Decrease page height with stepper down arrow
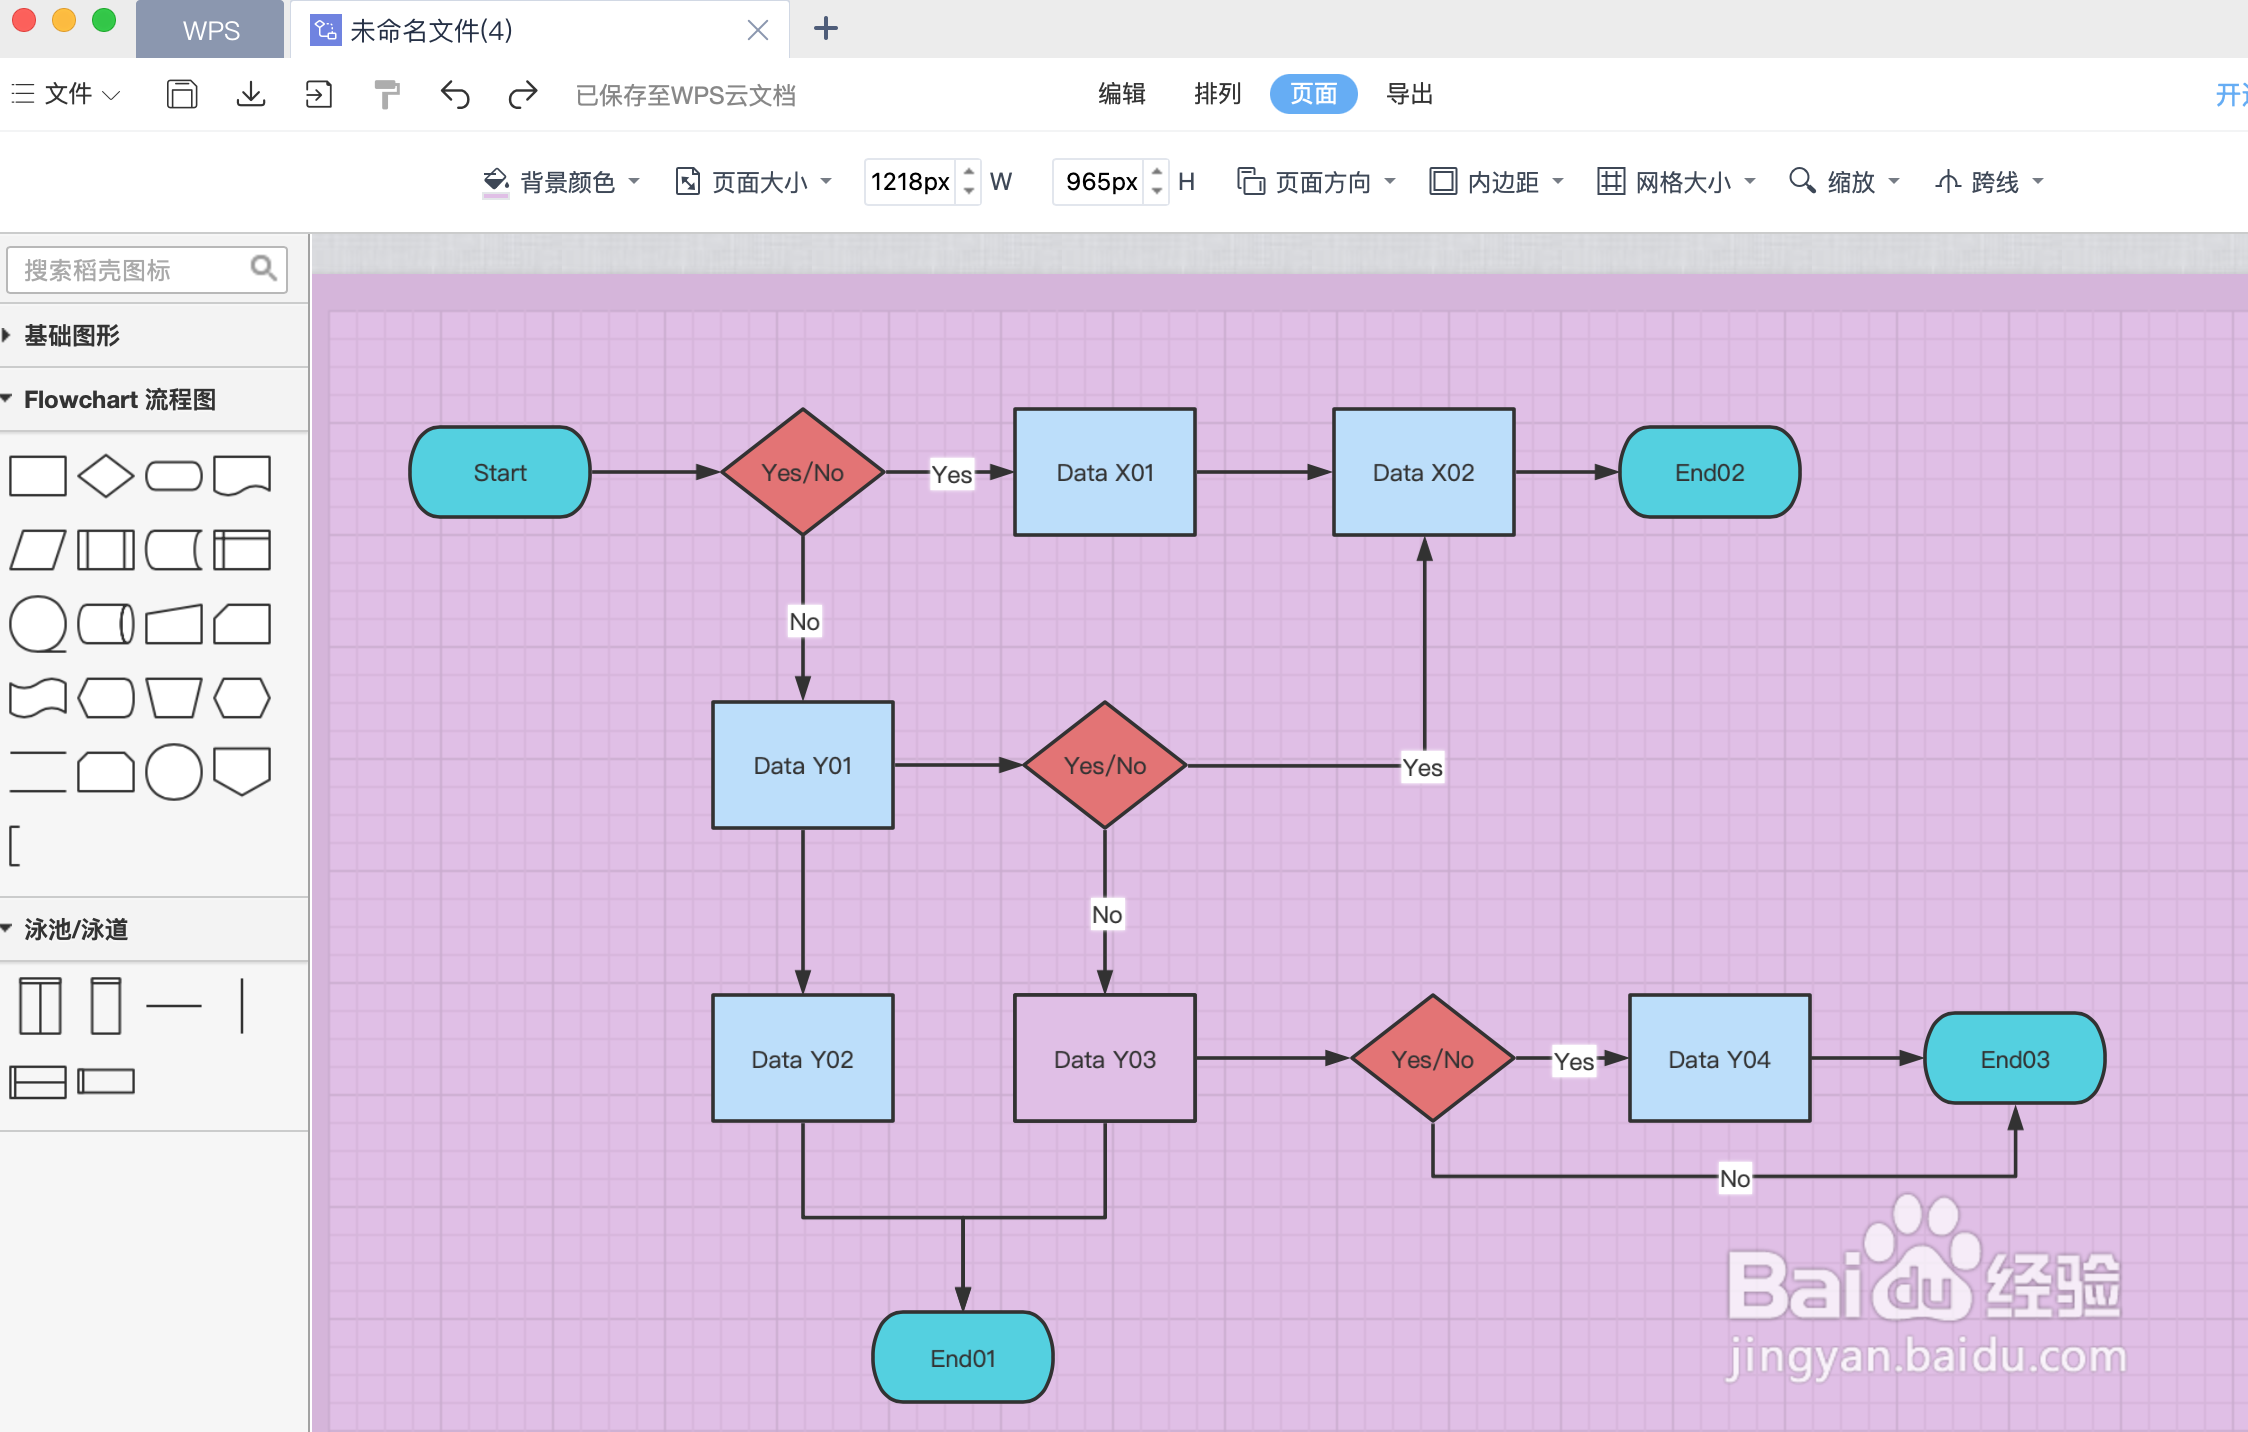2248x1432 pixels. (x=1157, y=191)
